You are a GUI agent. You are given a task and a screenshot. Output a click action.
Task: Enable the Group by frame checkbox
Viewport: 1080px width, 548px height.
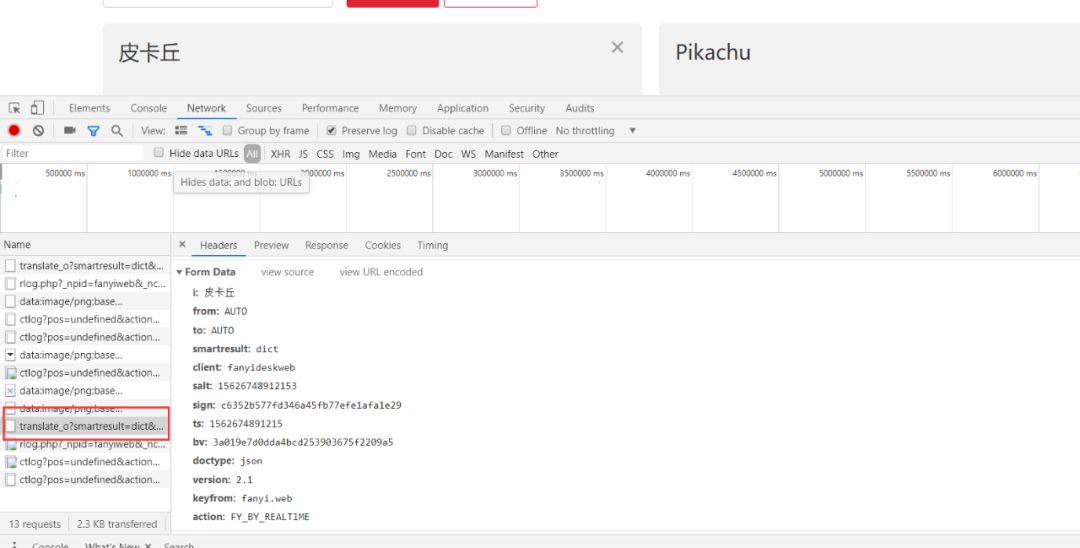pos(227,130)
